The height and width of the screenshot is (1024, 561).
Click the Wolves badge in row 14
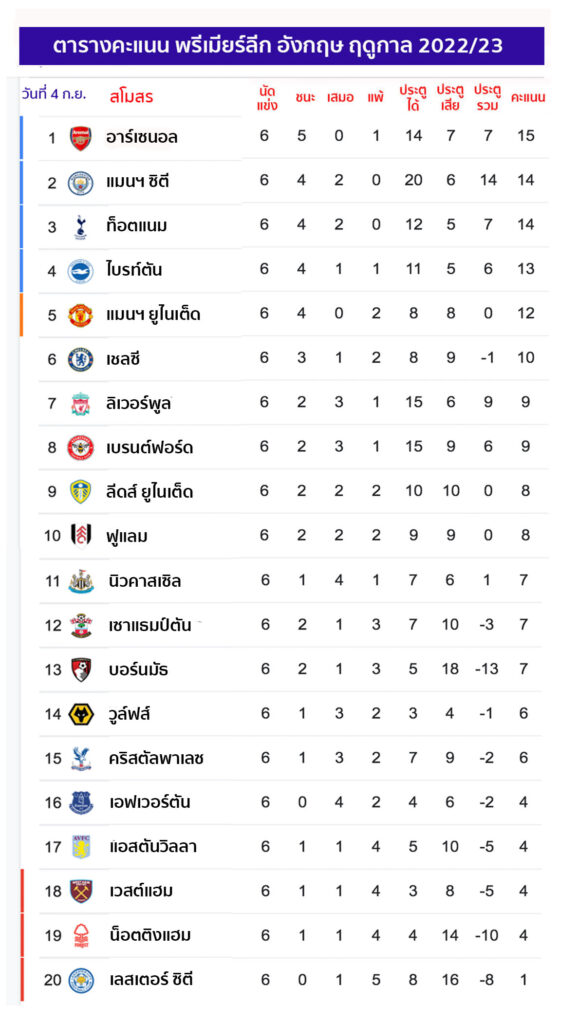click(81, 714)
